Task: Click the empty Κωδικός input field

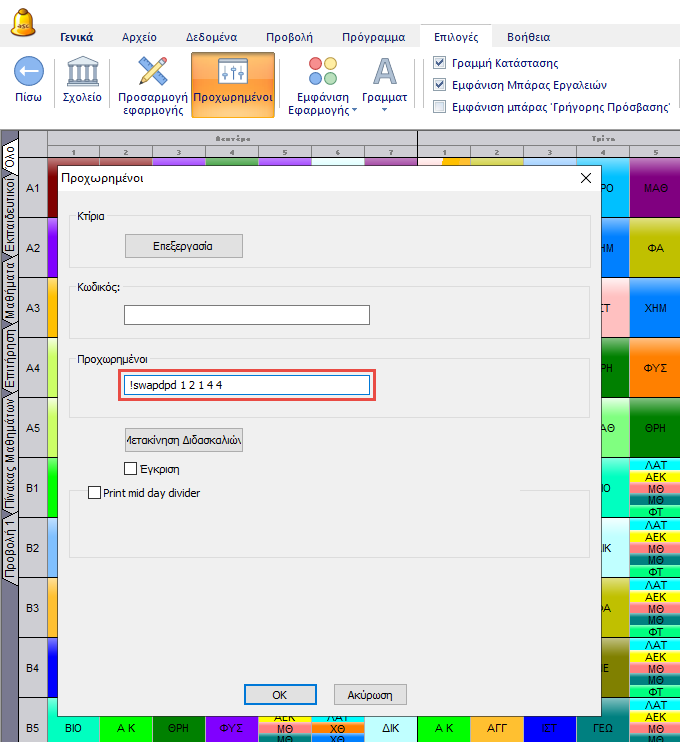Action: point(246,315)
